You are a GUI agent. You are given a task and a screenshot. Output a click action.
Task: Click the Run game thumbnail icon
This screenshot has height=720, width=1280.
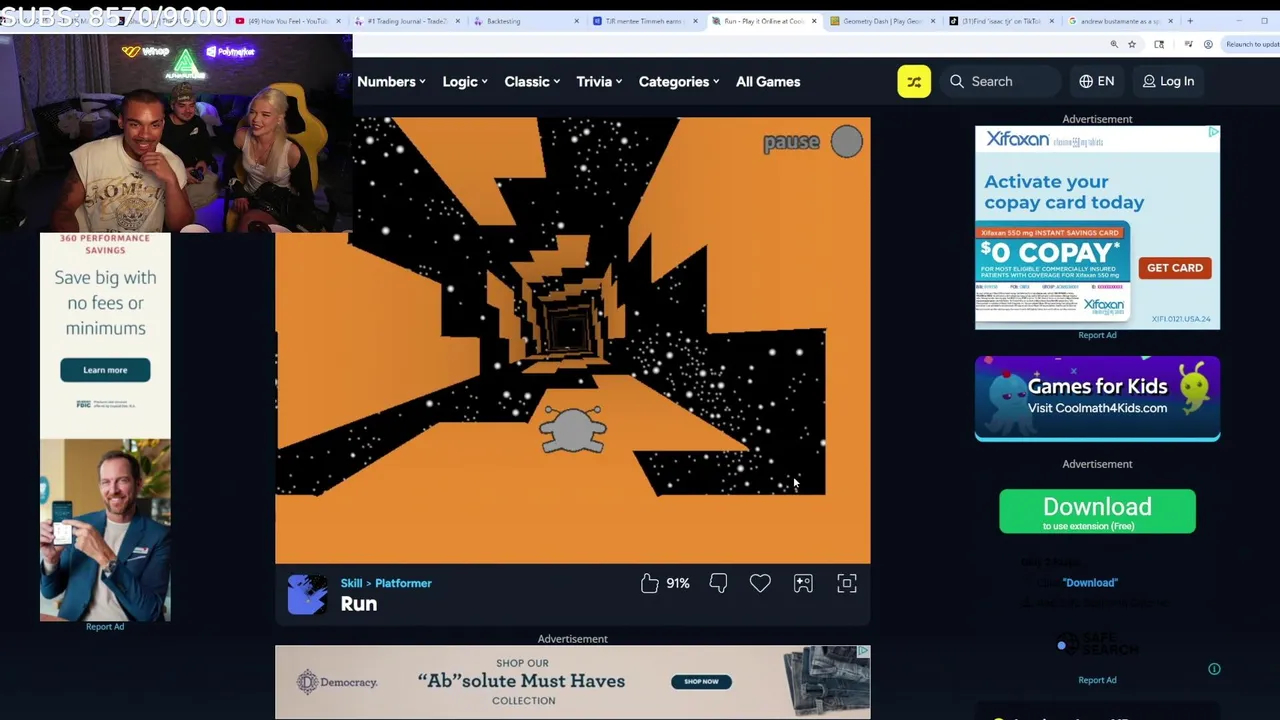[x=307, y=594]
